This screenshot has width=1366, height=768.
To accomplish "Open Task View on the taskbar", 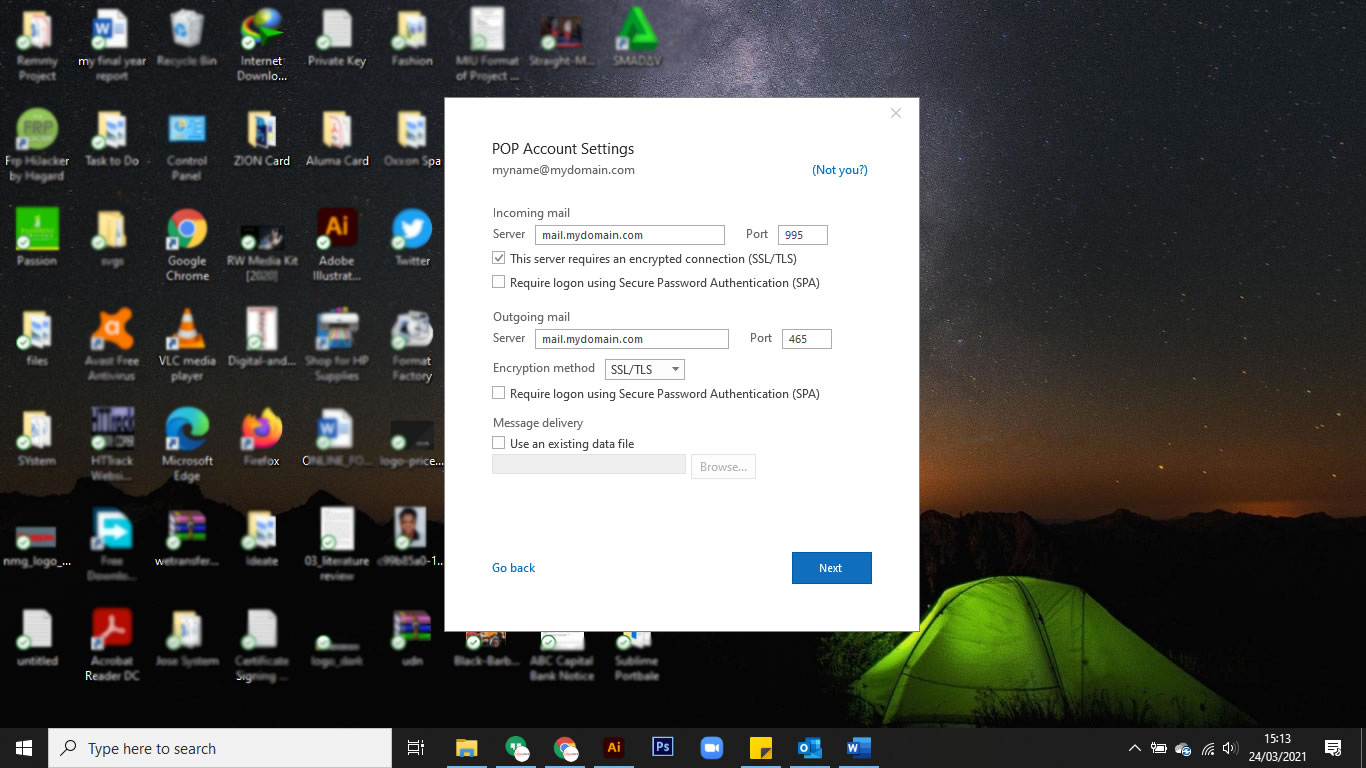I will [416, 748].
